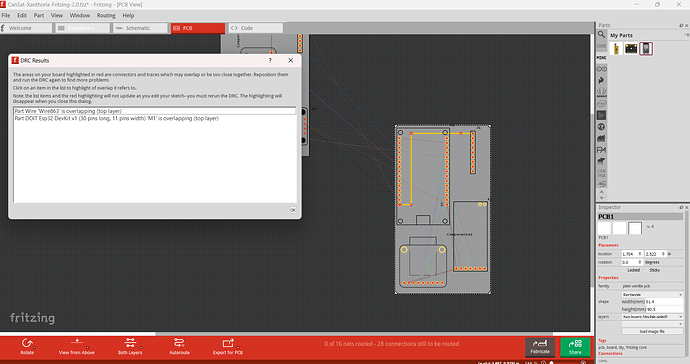Click the Fabricate button
The image size is (690, 364).
[x=540, y=347]
